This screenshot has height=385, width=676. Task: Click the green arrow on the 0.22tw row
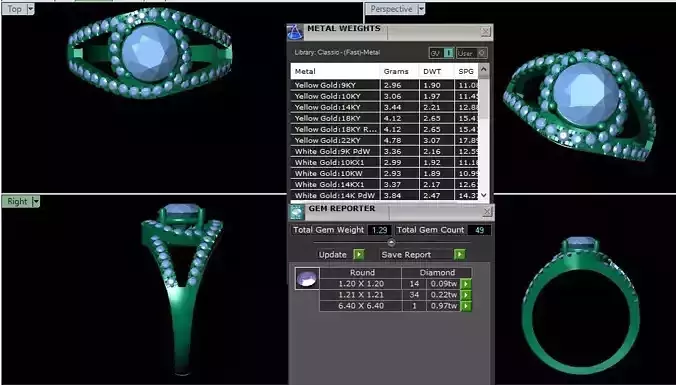[466, 295]
